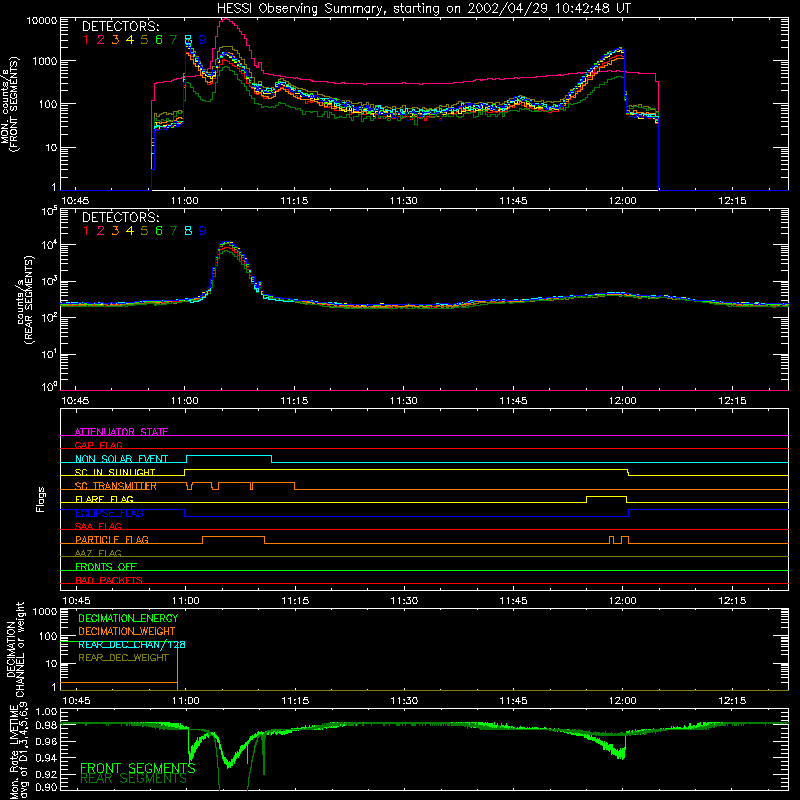Click detector 9 in front segments legend

pyautogui.click(x=203, y=40)
